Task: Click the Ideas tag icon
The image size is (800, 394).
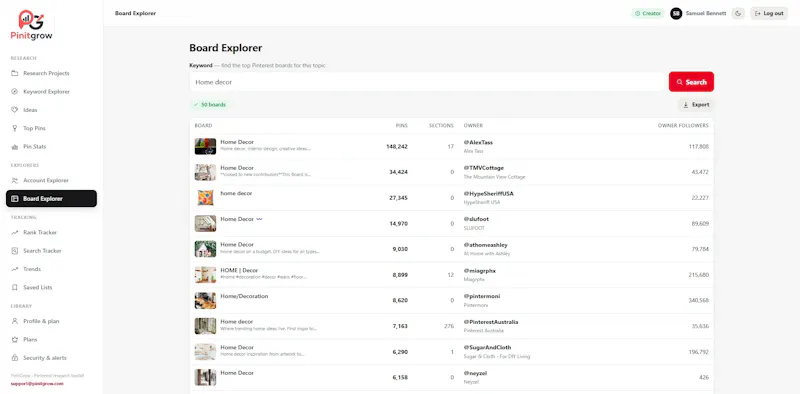Action: point(14,110)
